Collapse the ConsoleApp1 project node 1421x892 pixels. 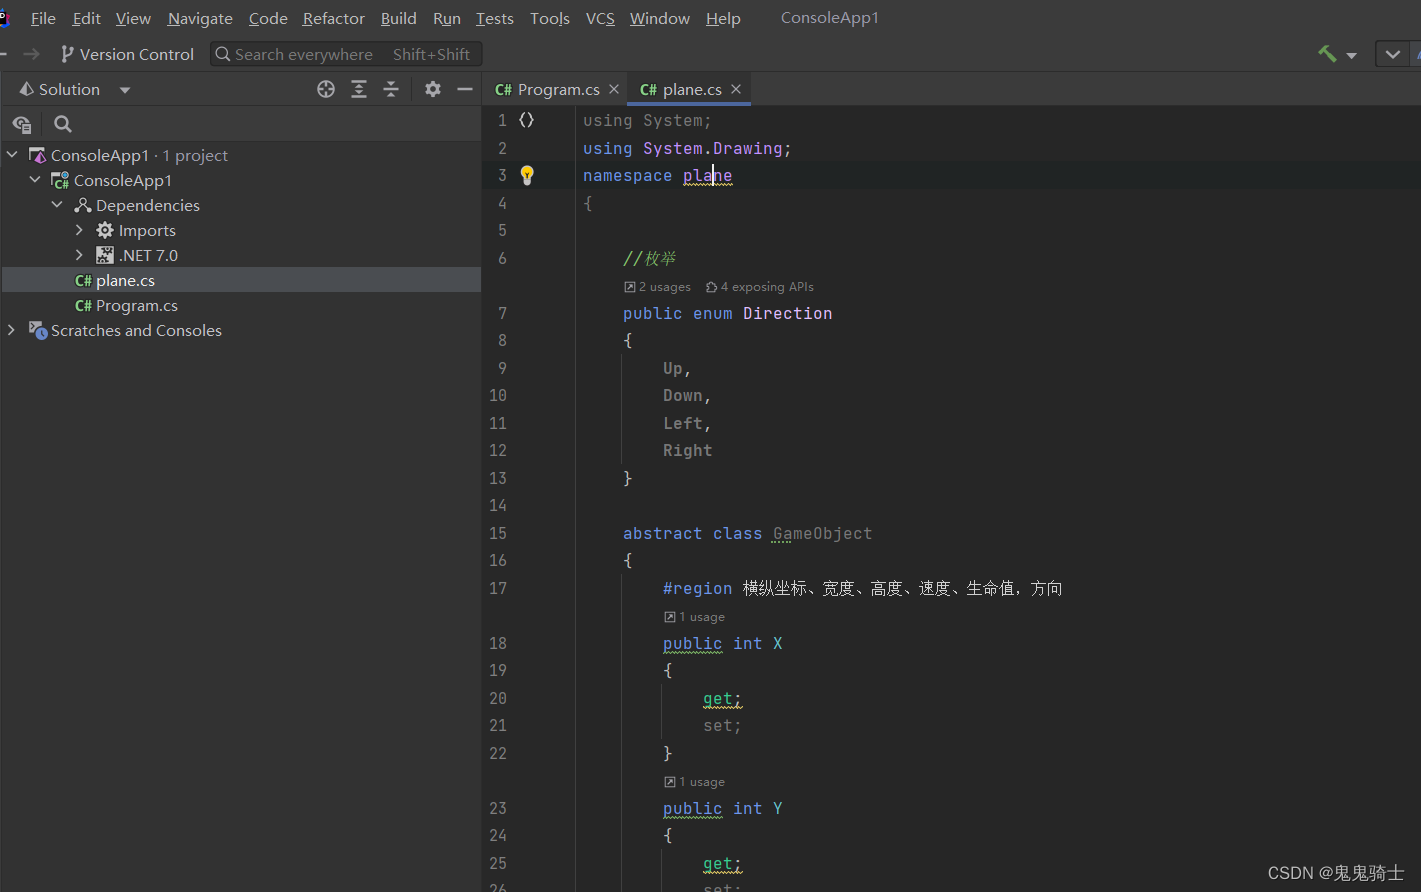pos(35,180)
